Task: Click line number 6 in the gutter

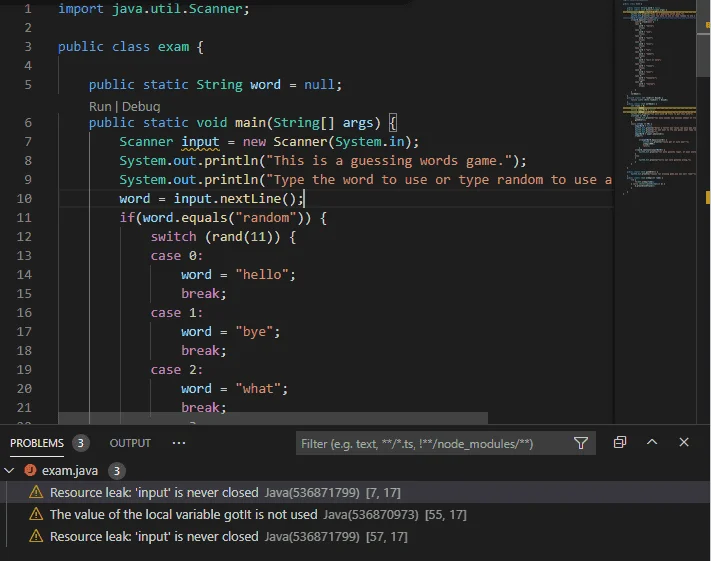Action: [28, 123]
